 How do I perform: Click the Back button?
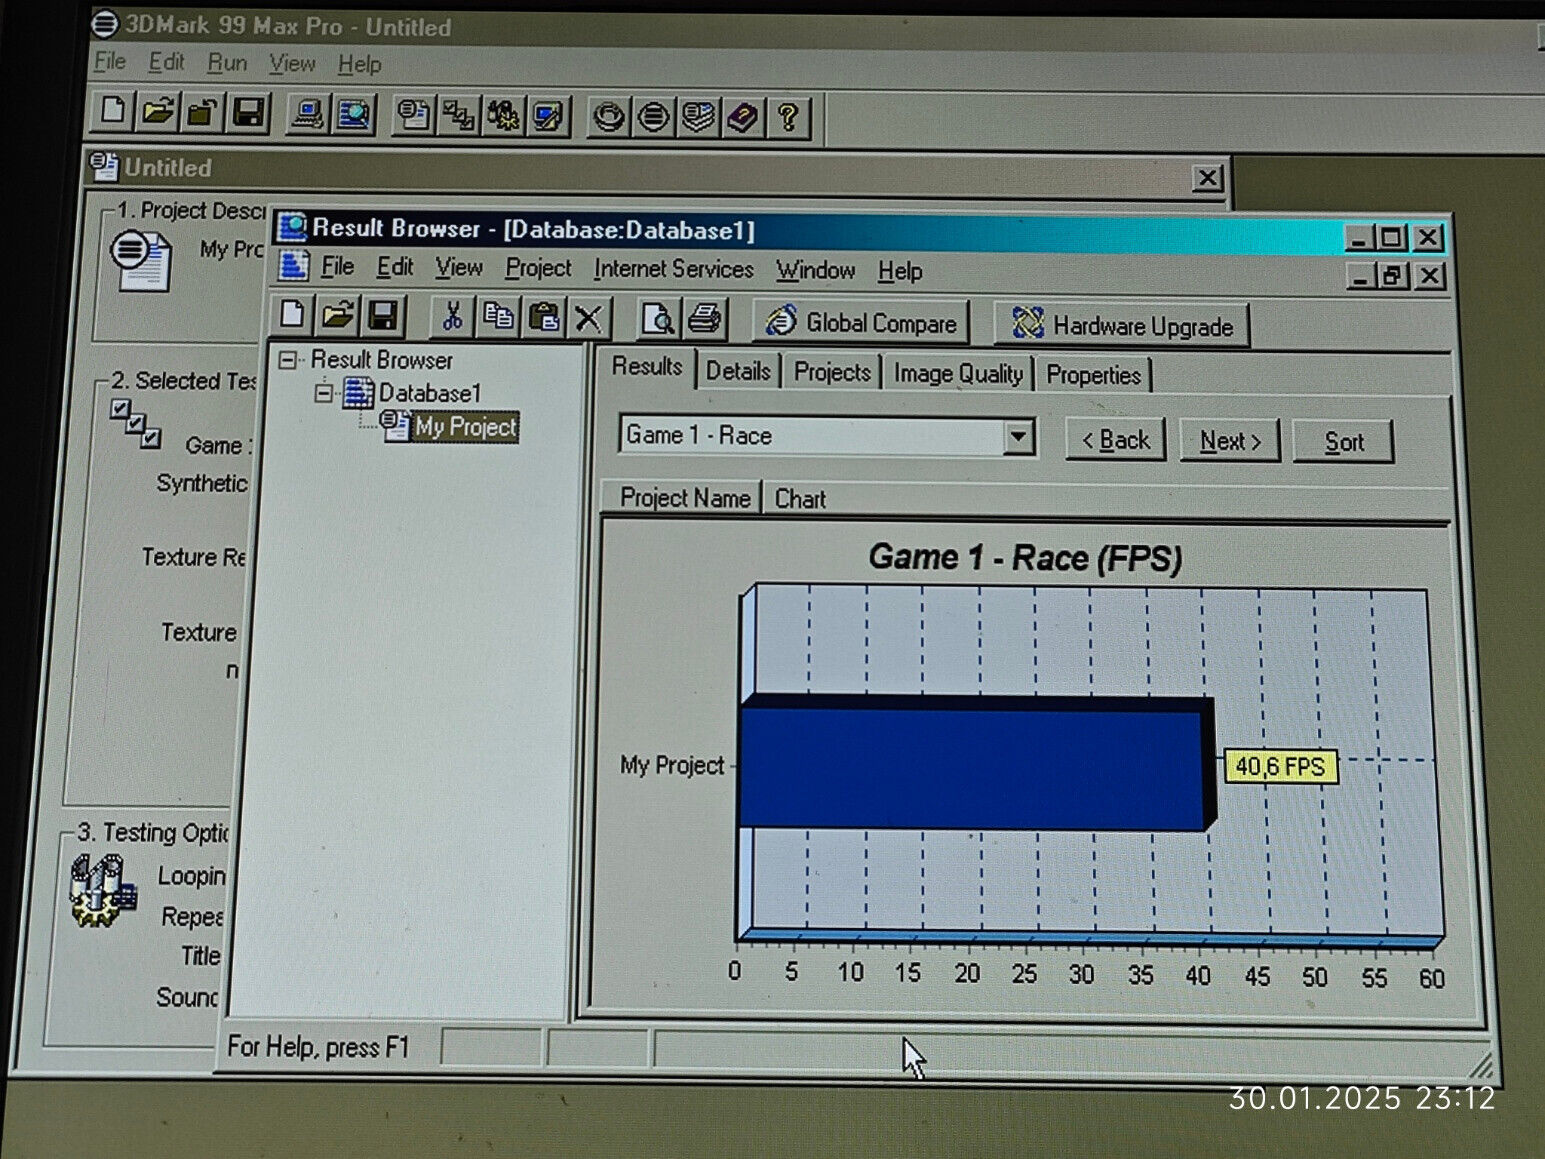pos(1116,440)
